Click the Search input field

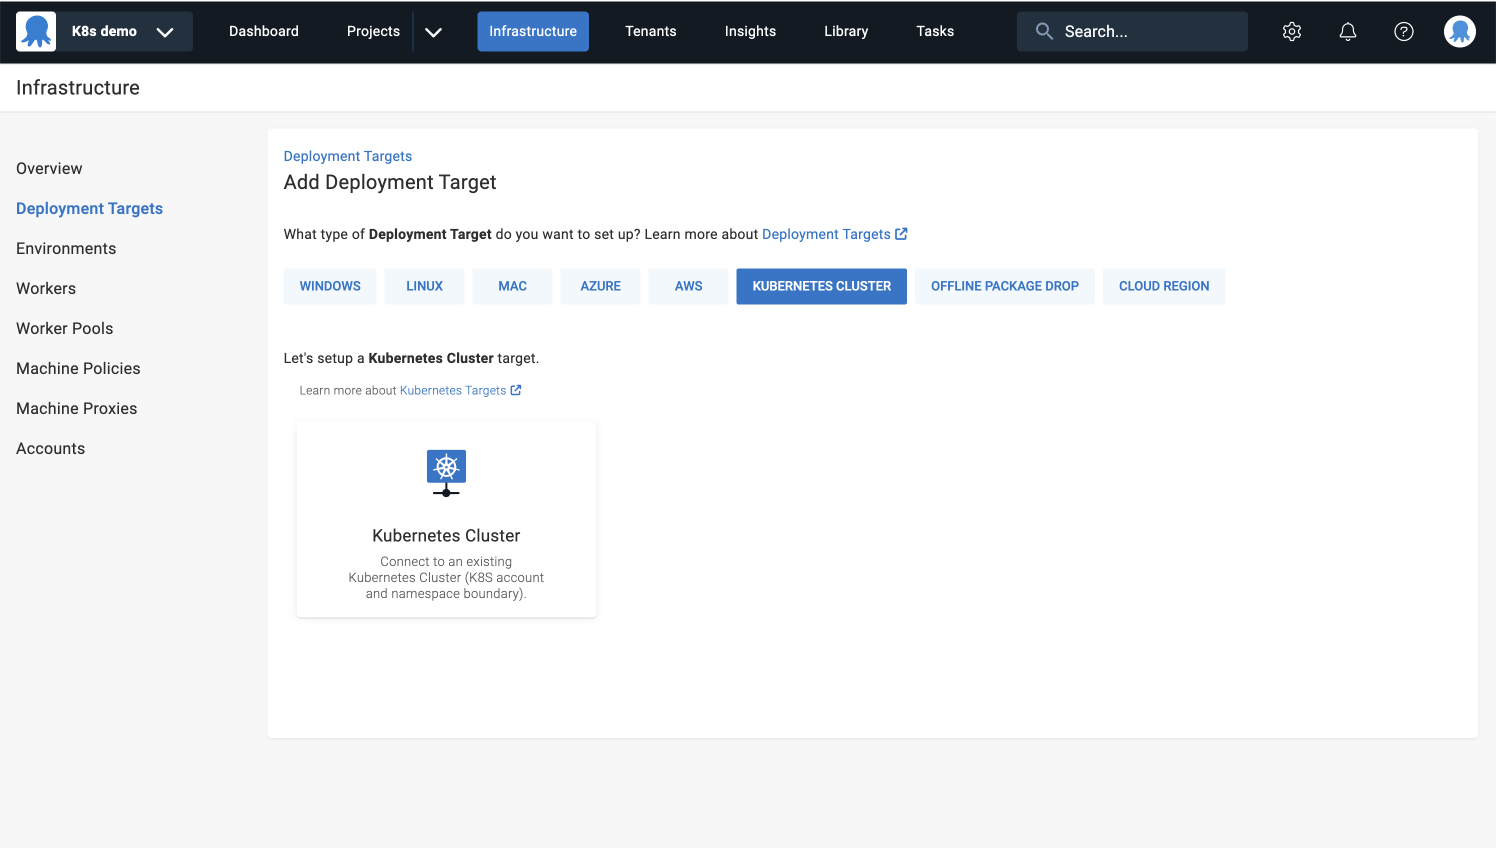pos(1130,31)
